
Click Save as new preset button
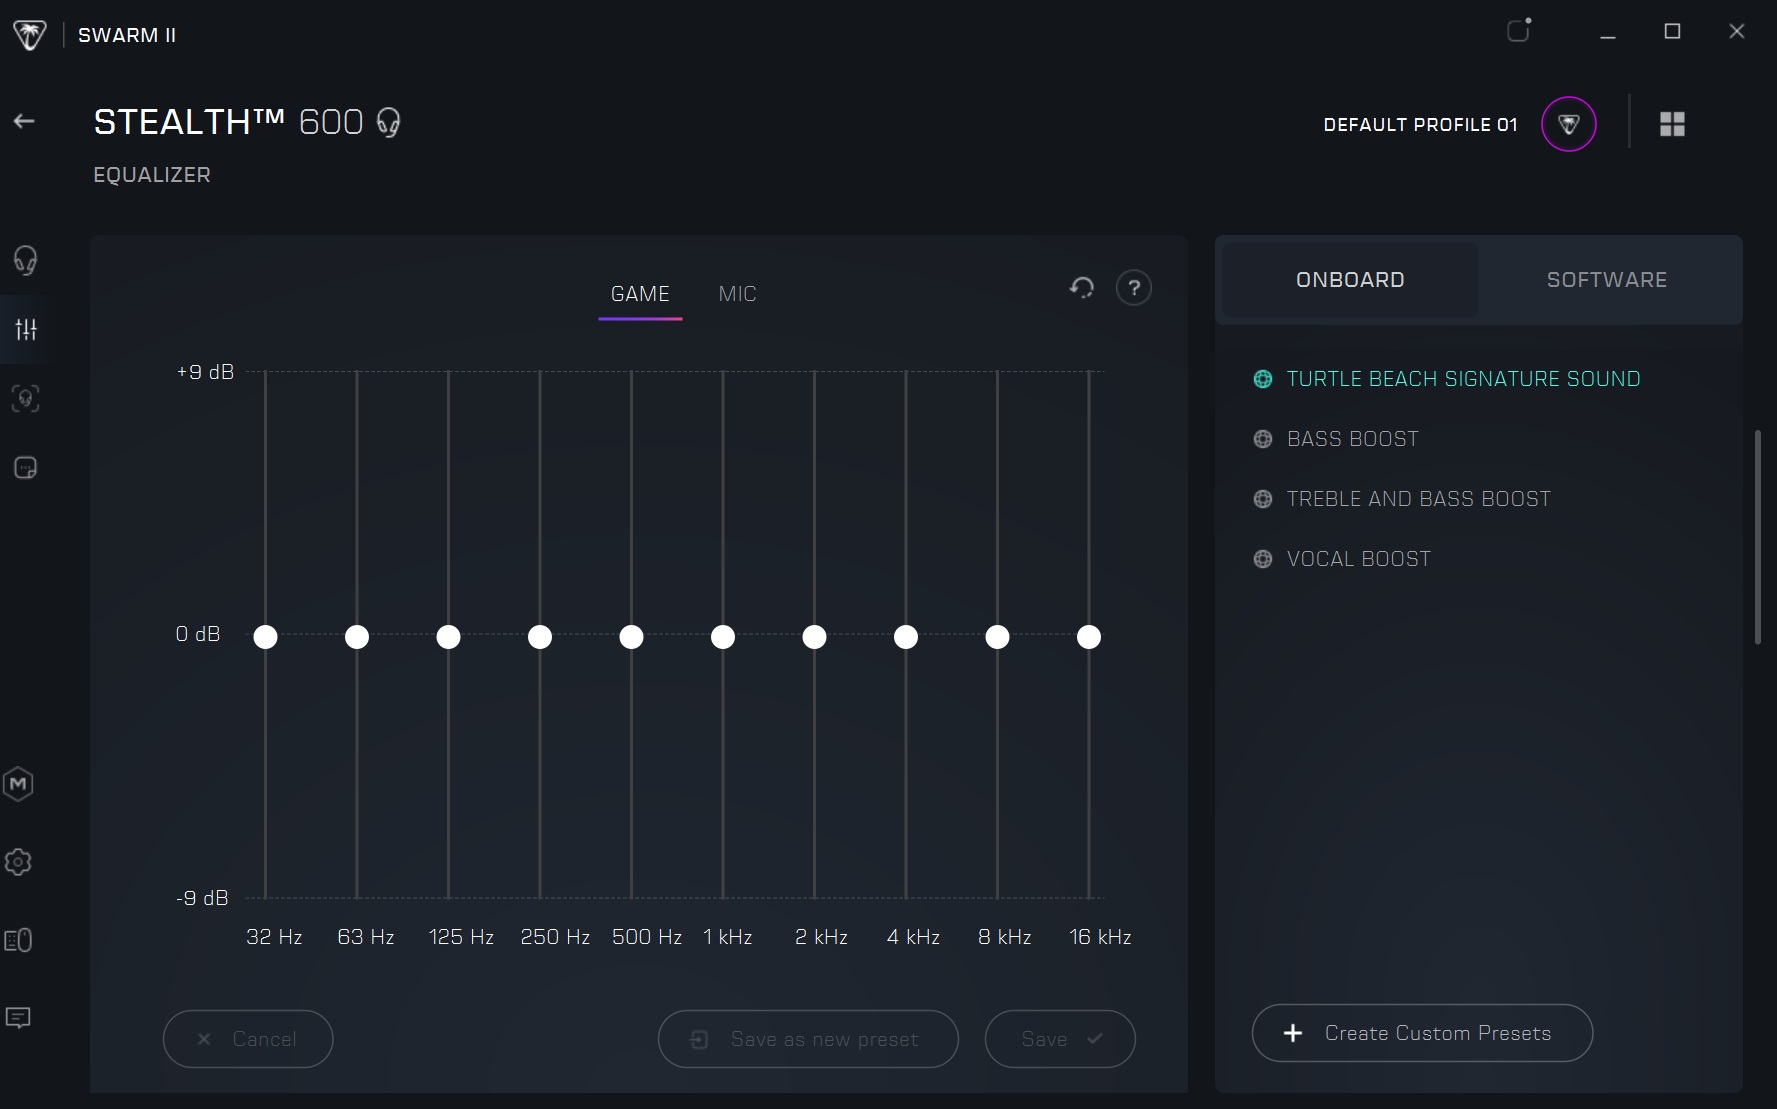(x=807, y=1039)
